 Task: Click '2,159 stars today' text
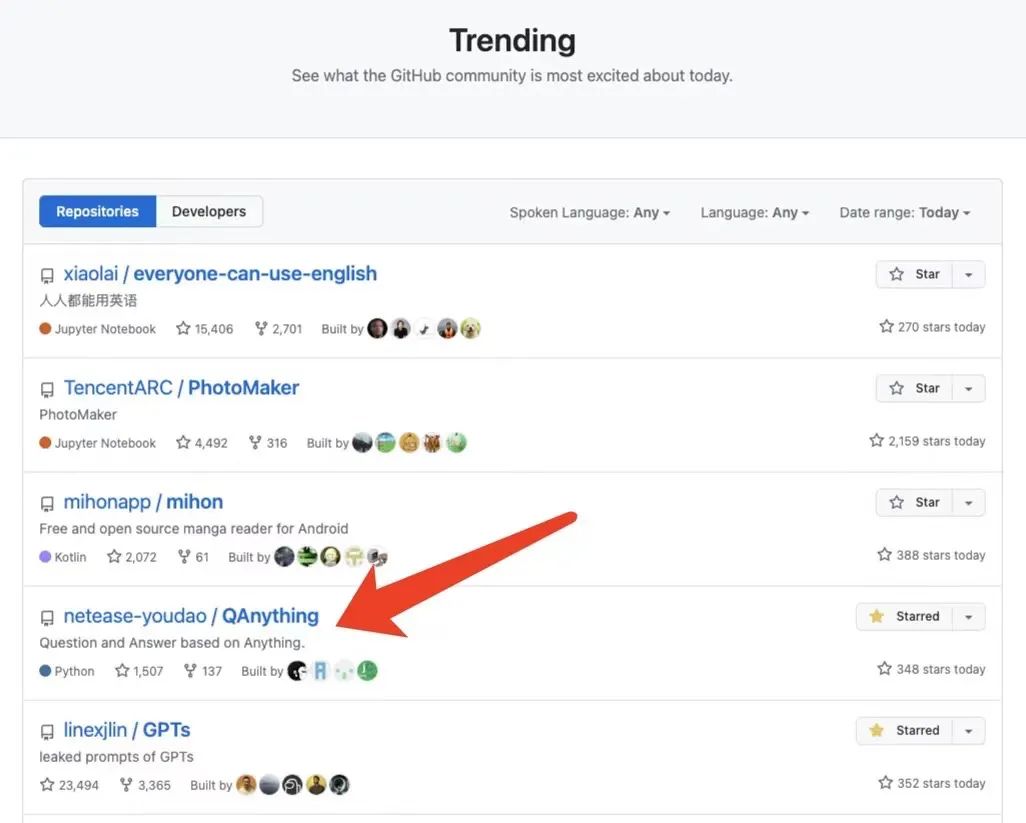tap(936, 441)
